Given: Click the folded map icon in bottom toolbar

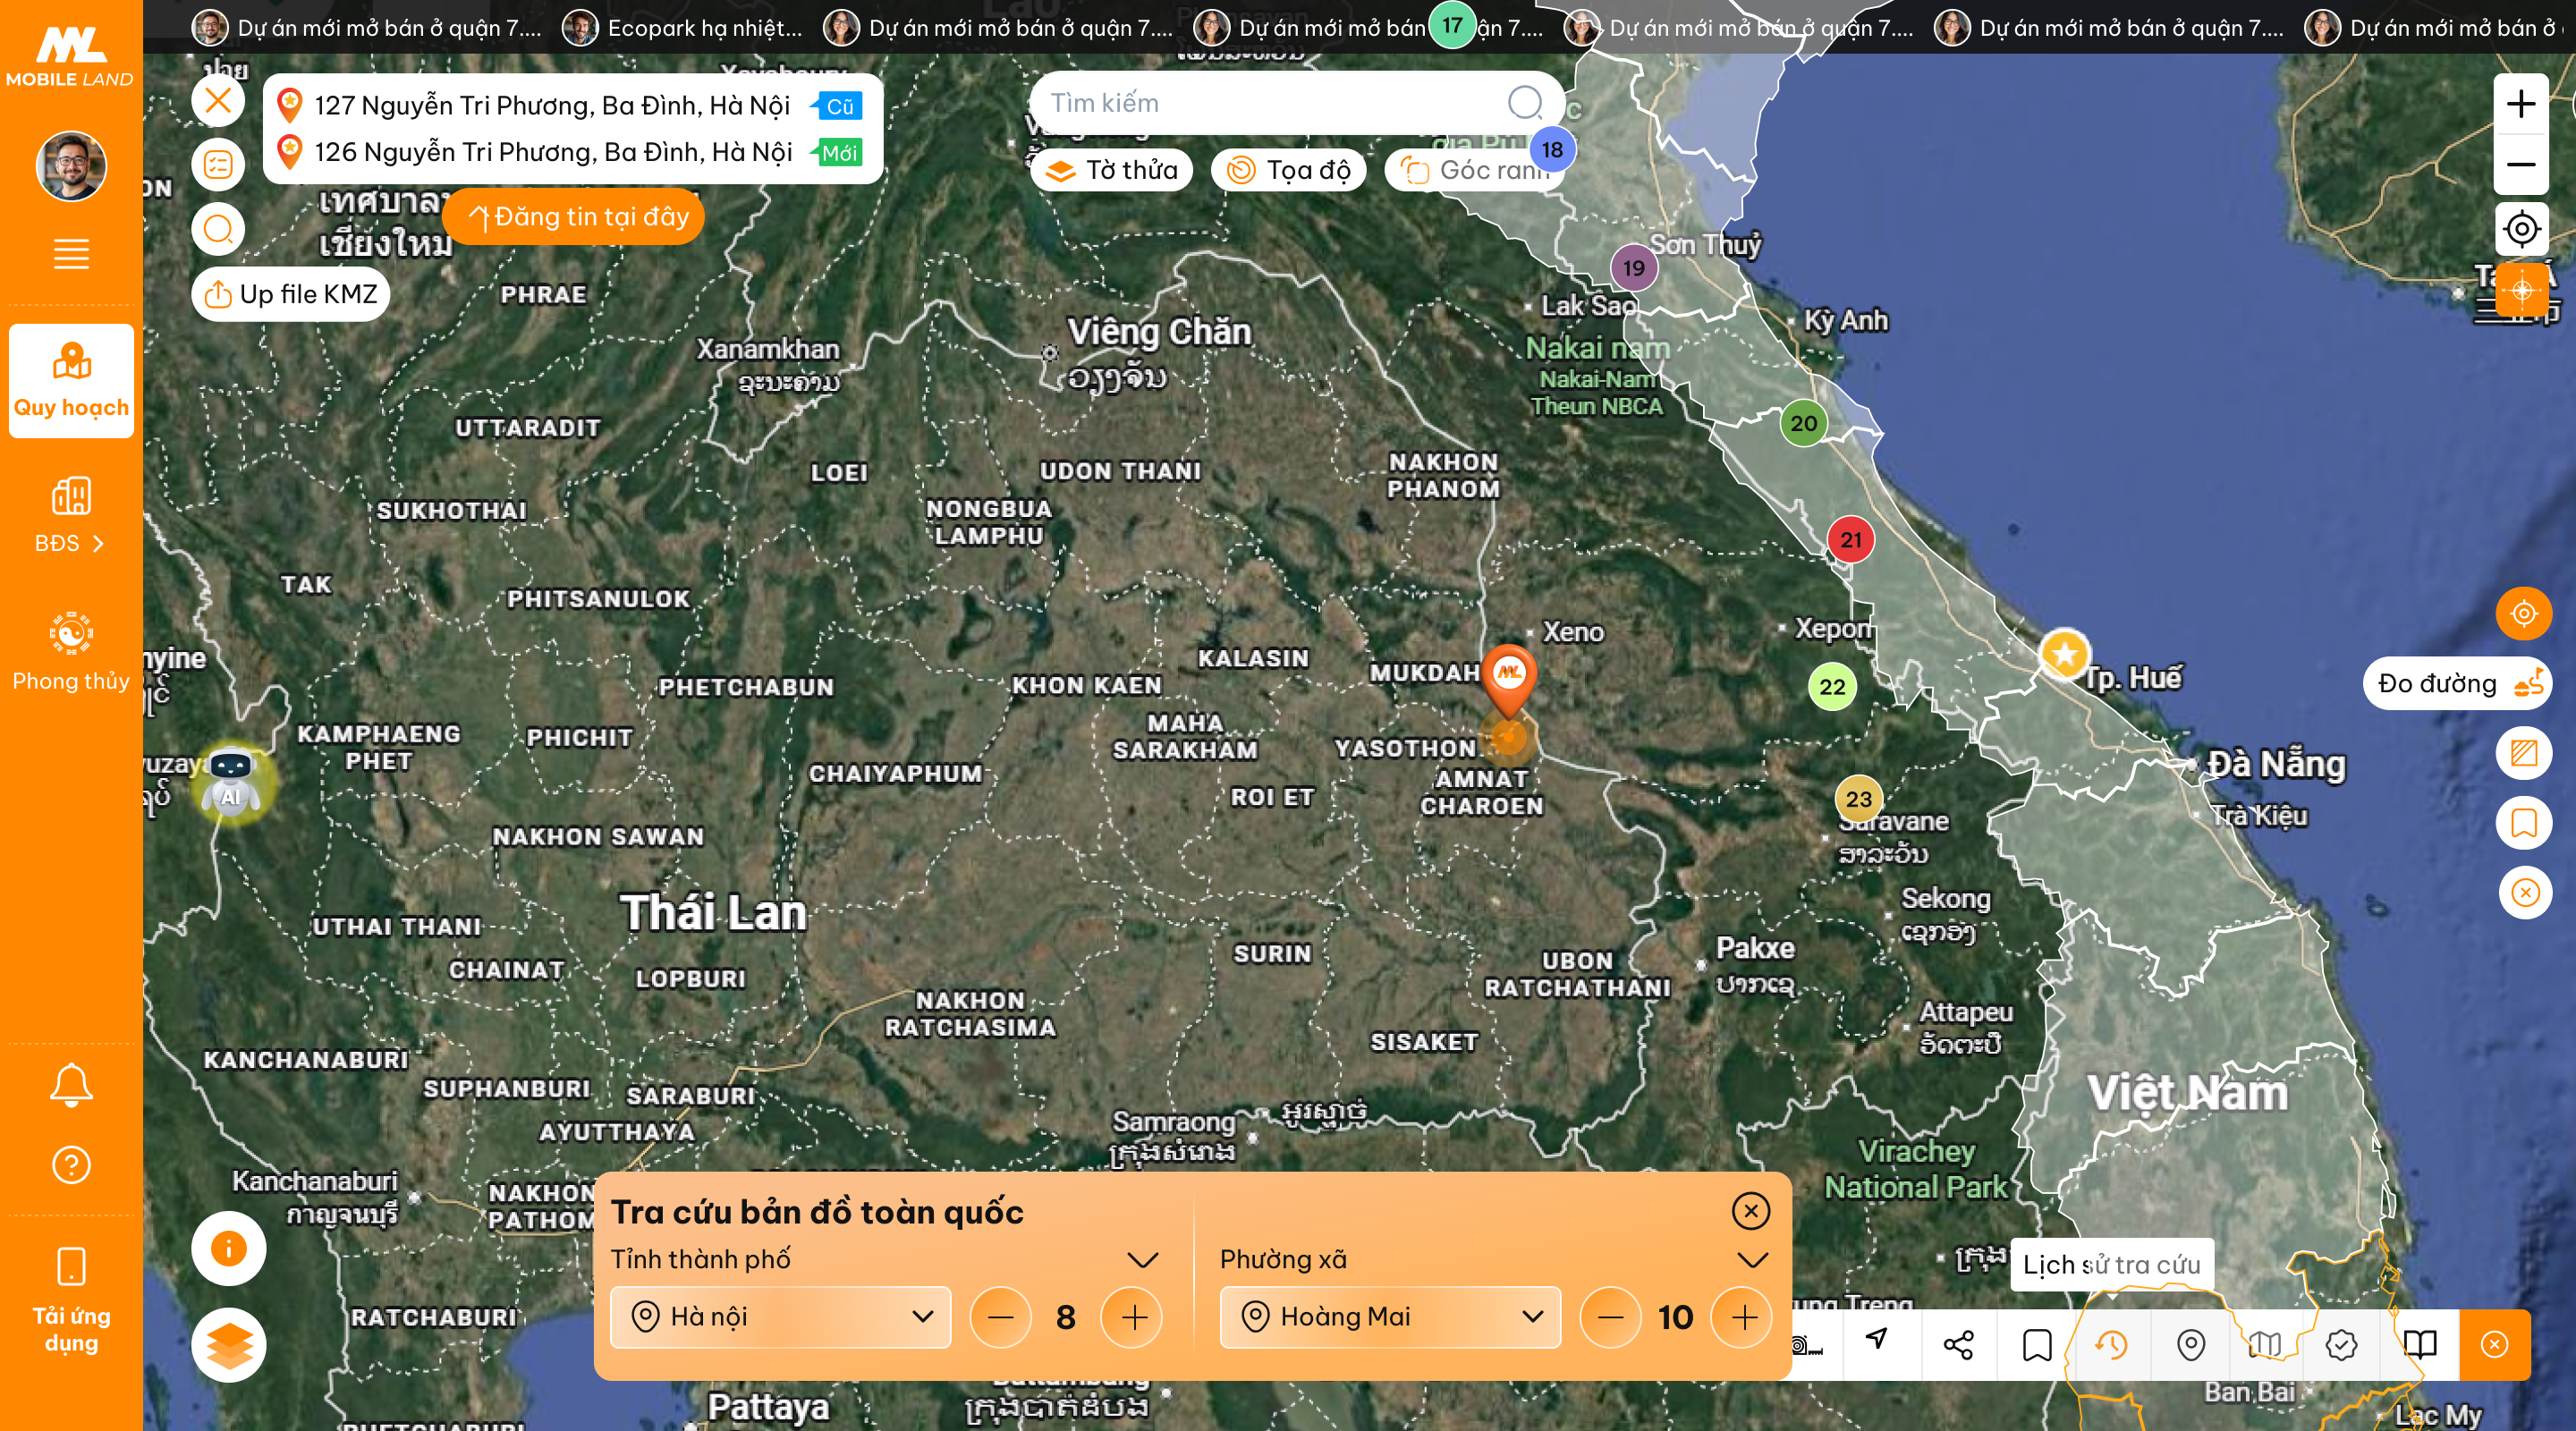Looking at the screenshot, I should [2265, 1345].
